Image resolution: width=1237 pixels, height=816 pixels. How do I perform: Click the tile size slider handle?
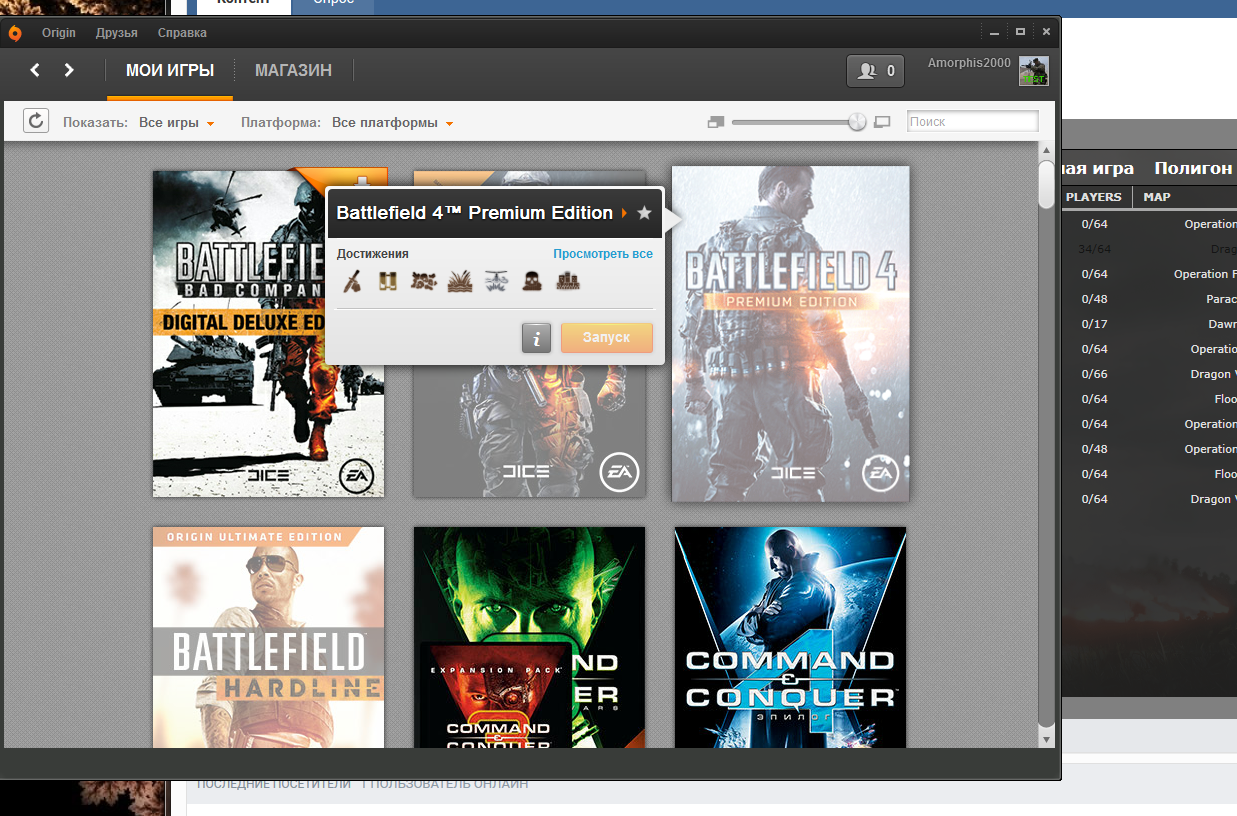click(857, 122)
